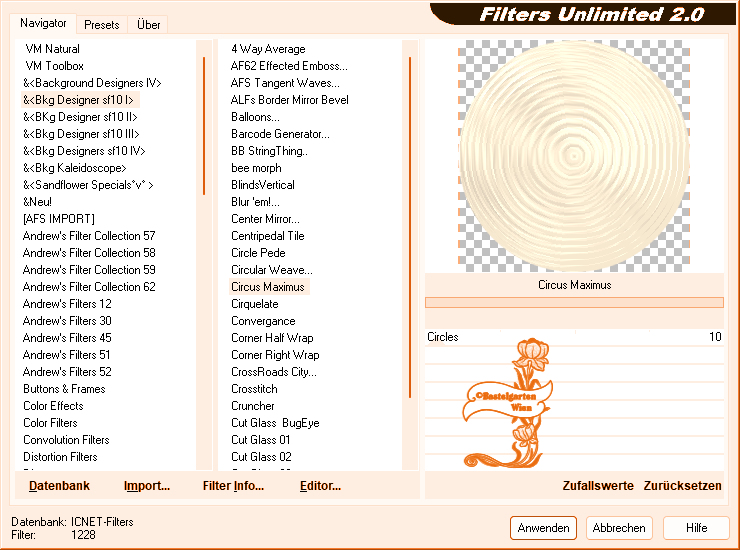The image size is (740, 550).
Task: Click Import... link
Action: (x=147, y=486)
